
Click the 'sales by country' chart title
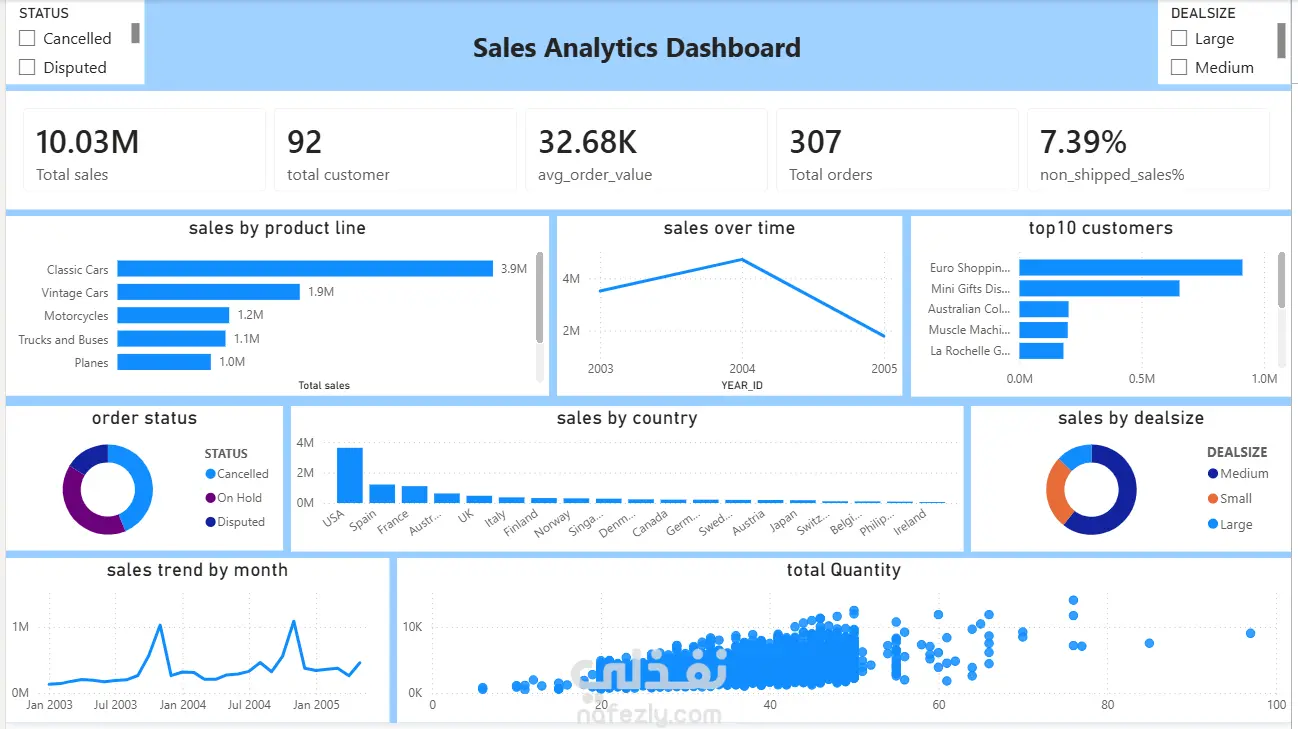[627, 418]
